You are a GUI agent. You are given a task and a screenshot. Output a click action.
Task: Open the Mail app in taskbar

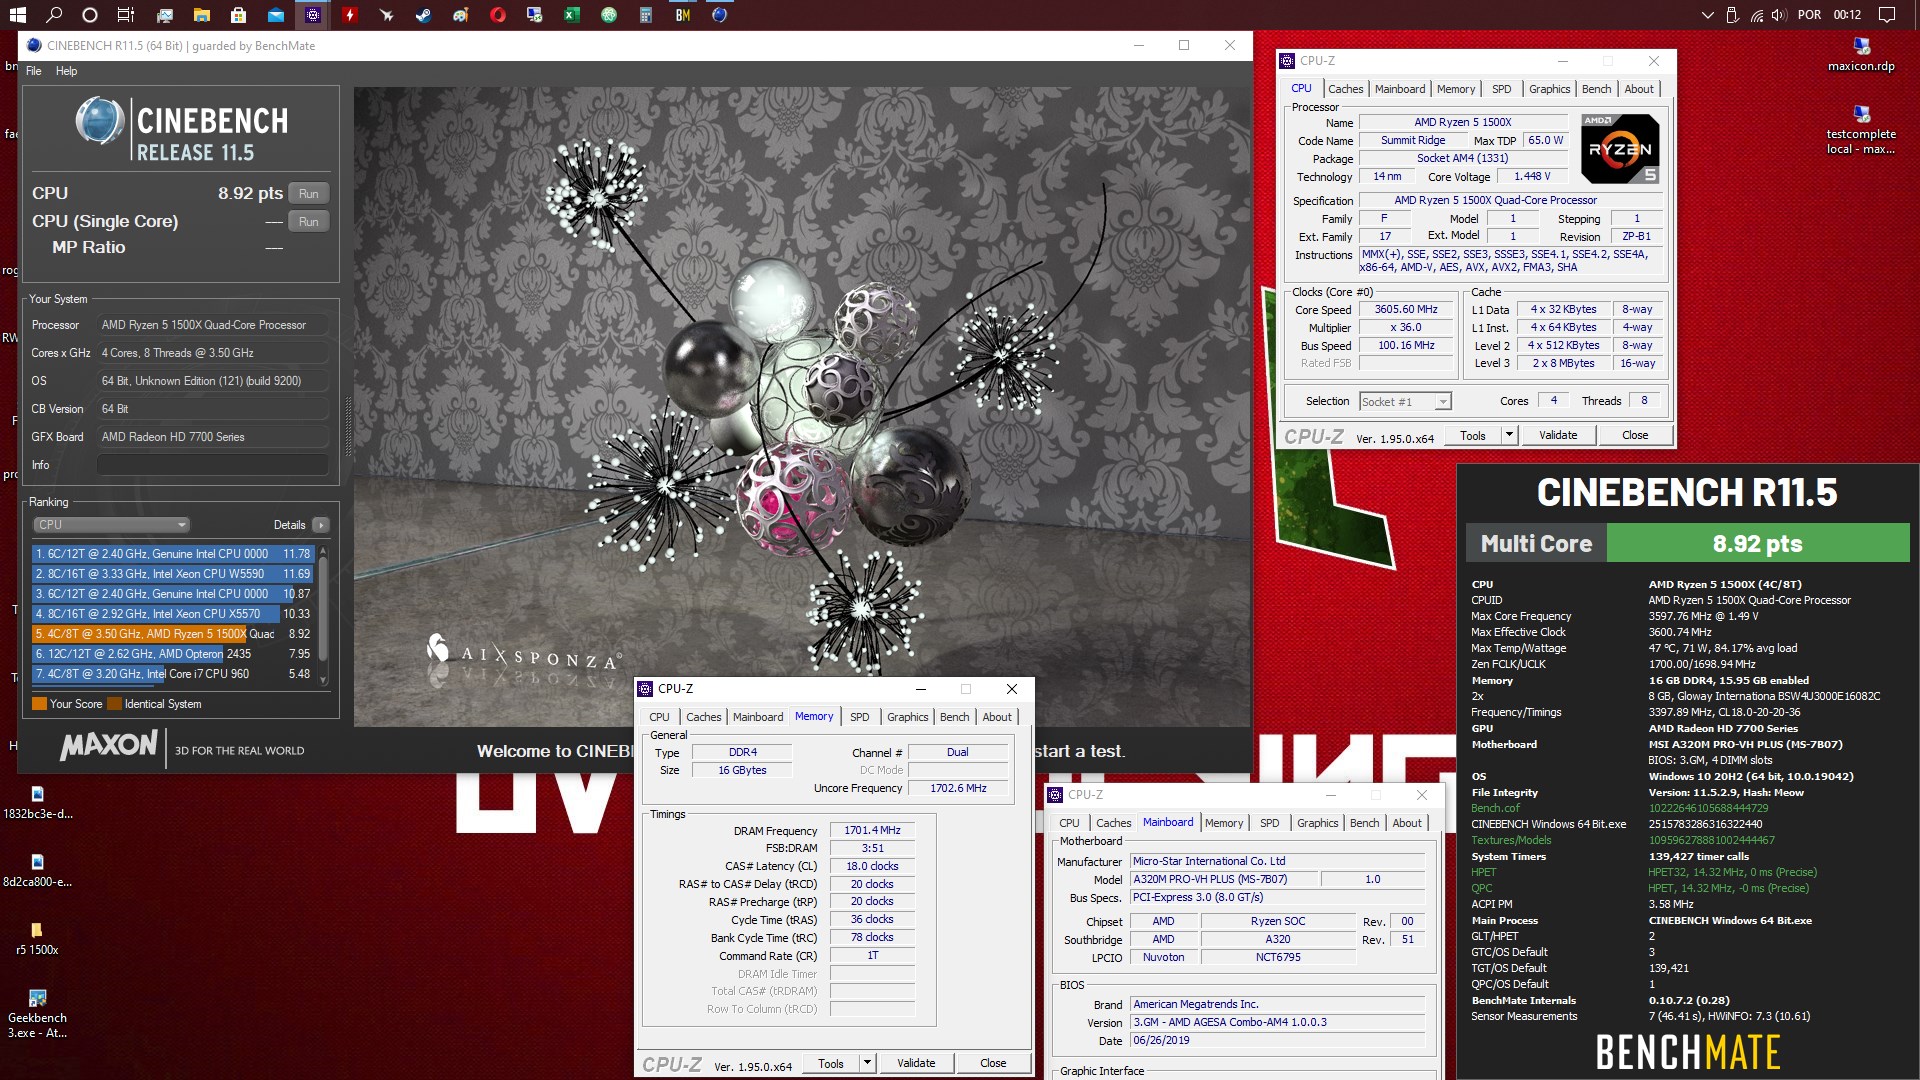[x=275, y=15]
